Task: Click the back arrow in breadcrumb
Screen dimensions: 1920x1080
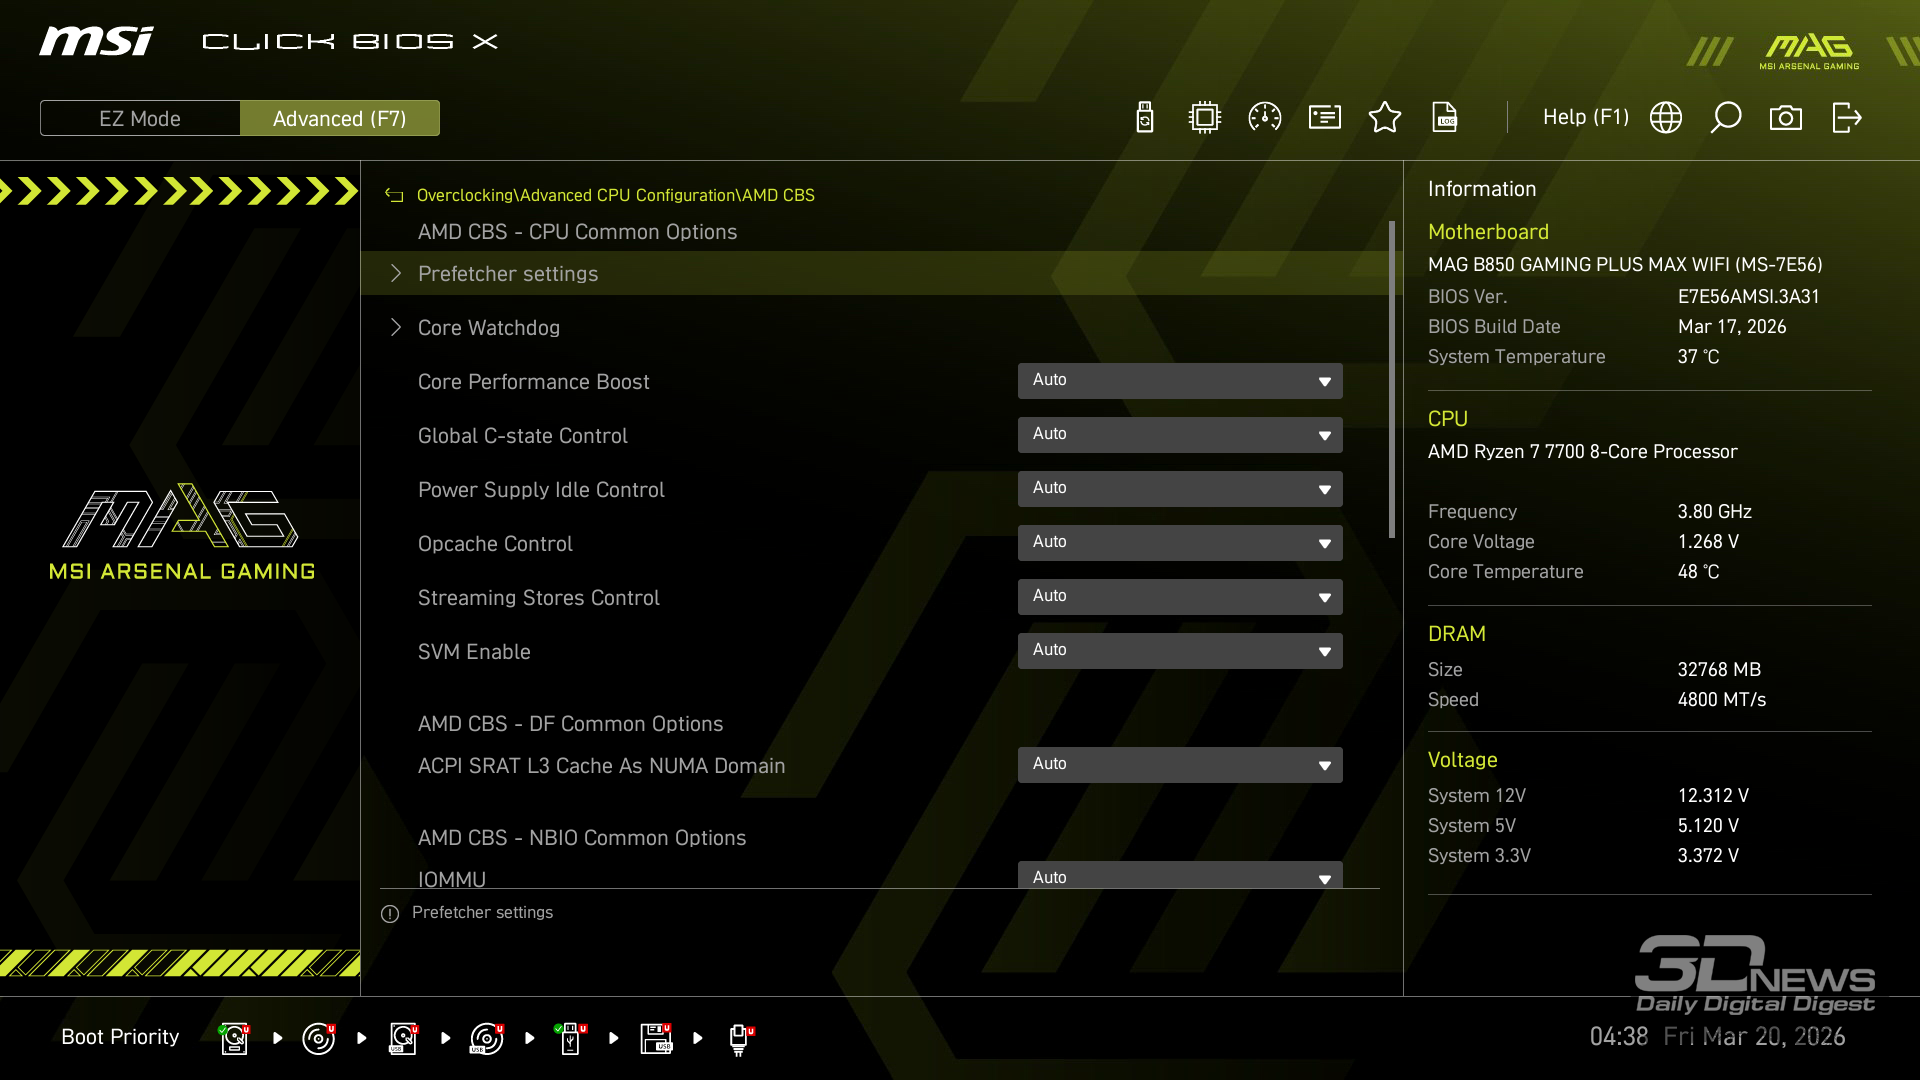Action: [395, 196]
